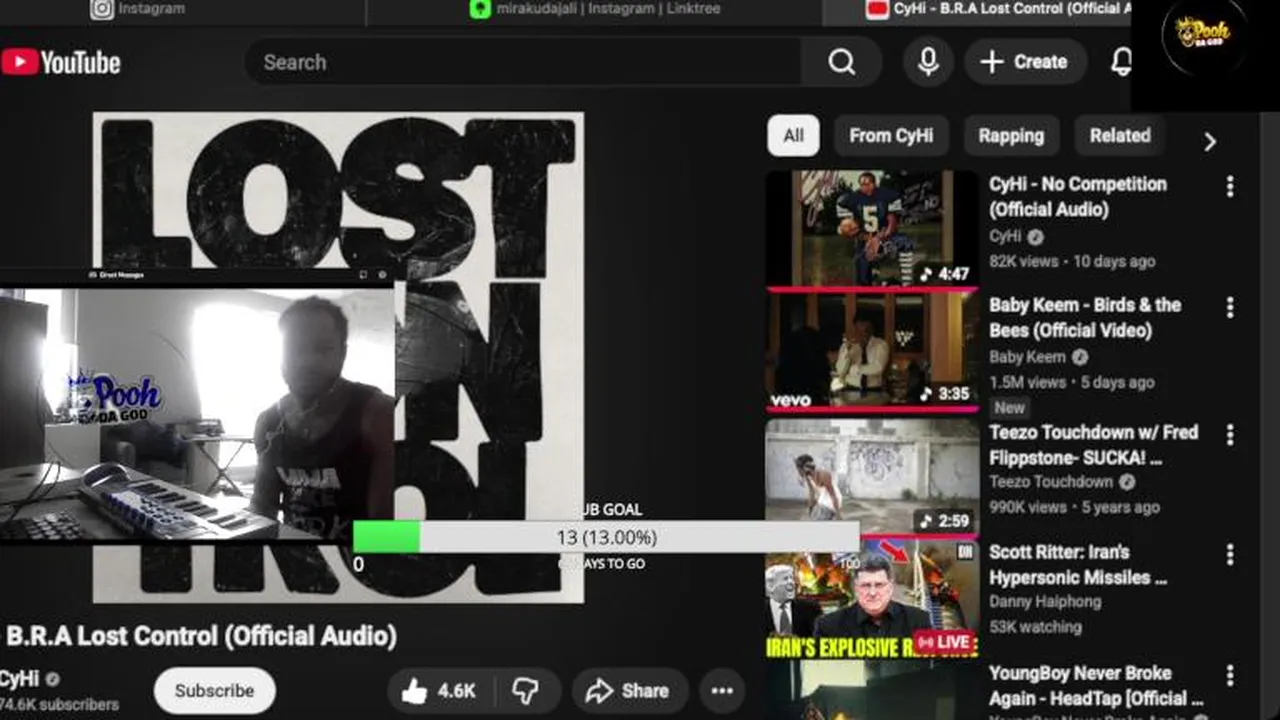
Task: Open options menu for Teezo Touchdown video
Action: 1230,434
